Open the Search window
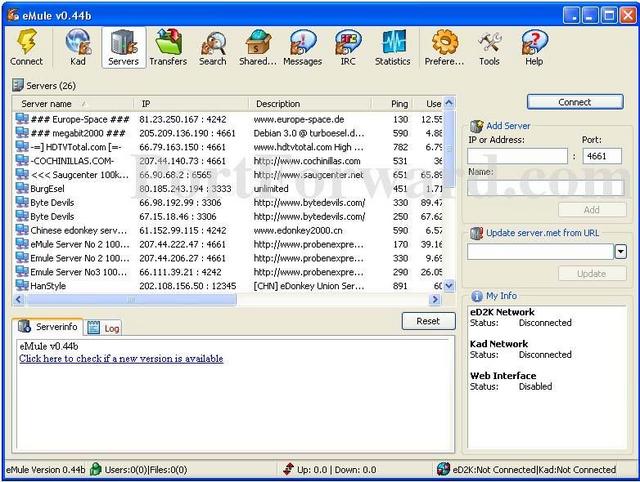Viewport: 640px width, 482px height. coord(213,47)
